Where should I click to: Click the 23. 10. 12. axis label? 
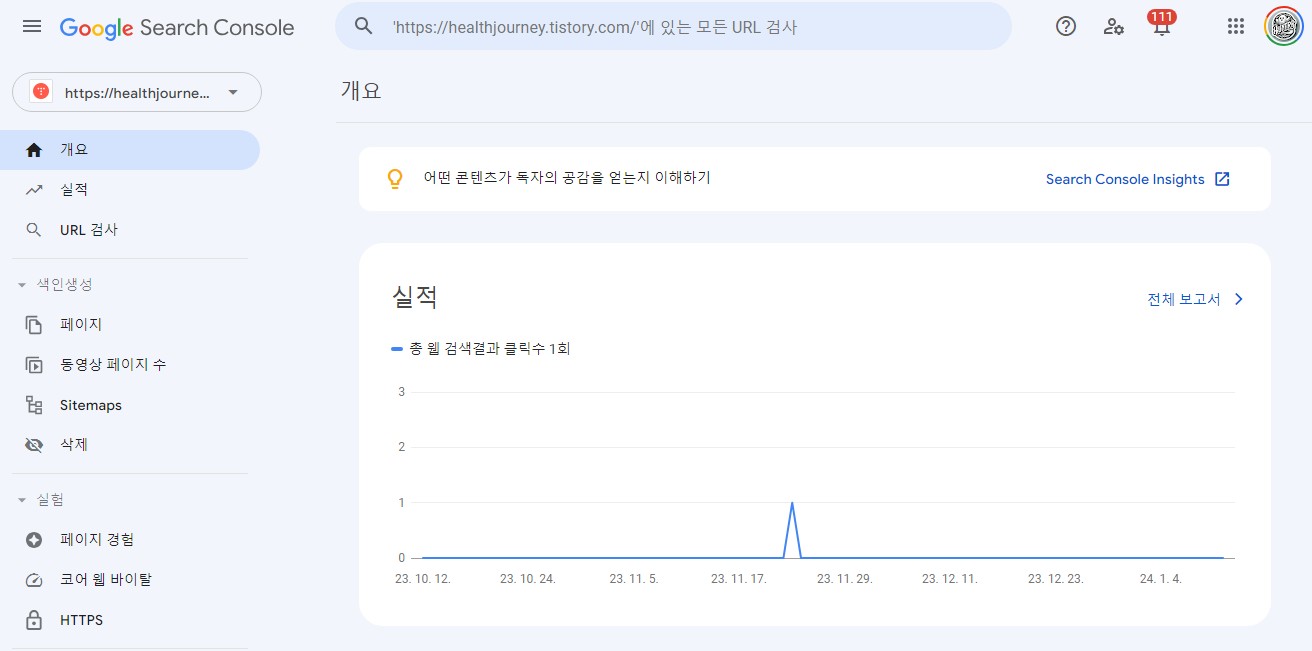[x=423, y=579]
